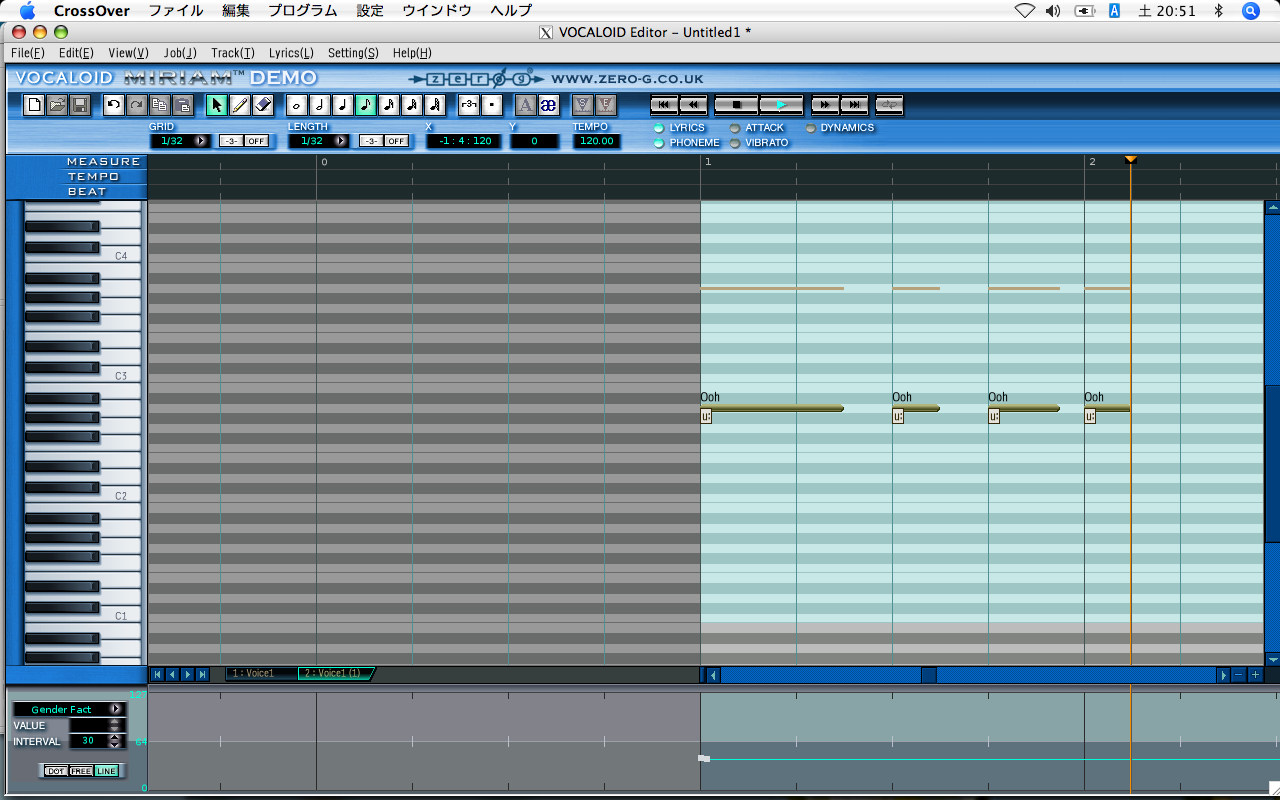The image size is (1280, 800).
Task: Open the View(V) menu
Action: pos(128,53)
